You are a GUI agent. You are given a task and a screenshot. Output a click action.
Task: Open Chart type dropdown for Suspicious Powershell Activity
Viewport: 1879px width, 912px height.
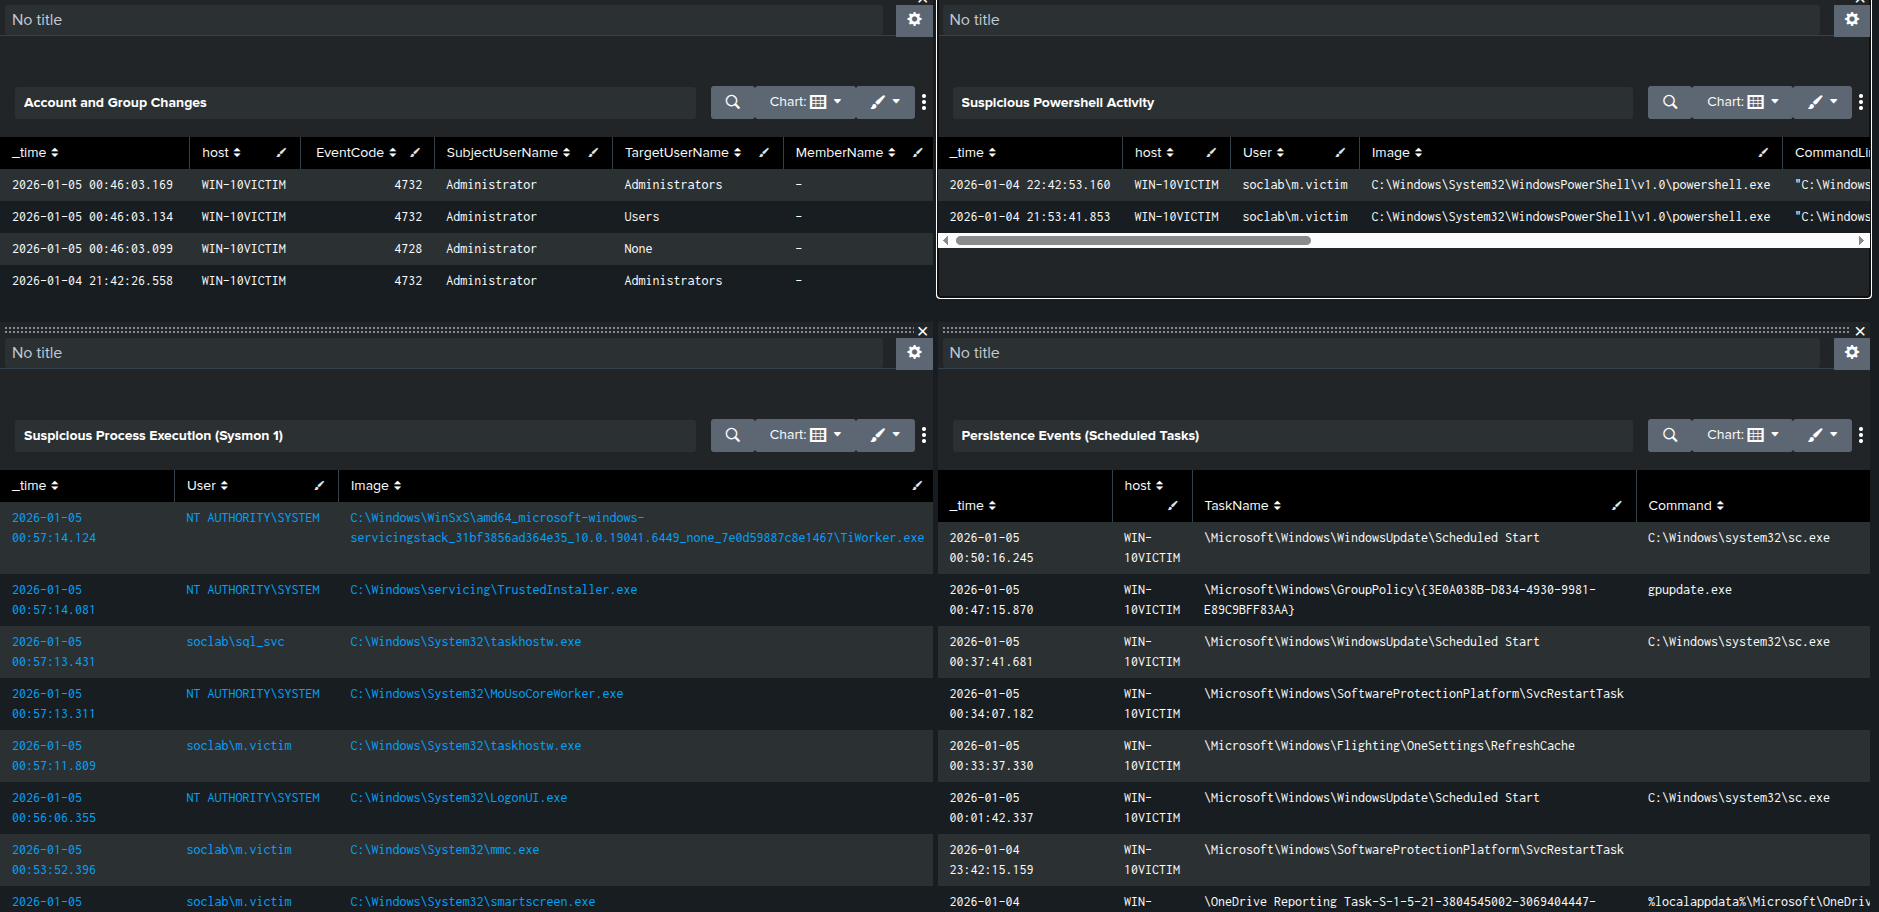coord(1743,102)
